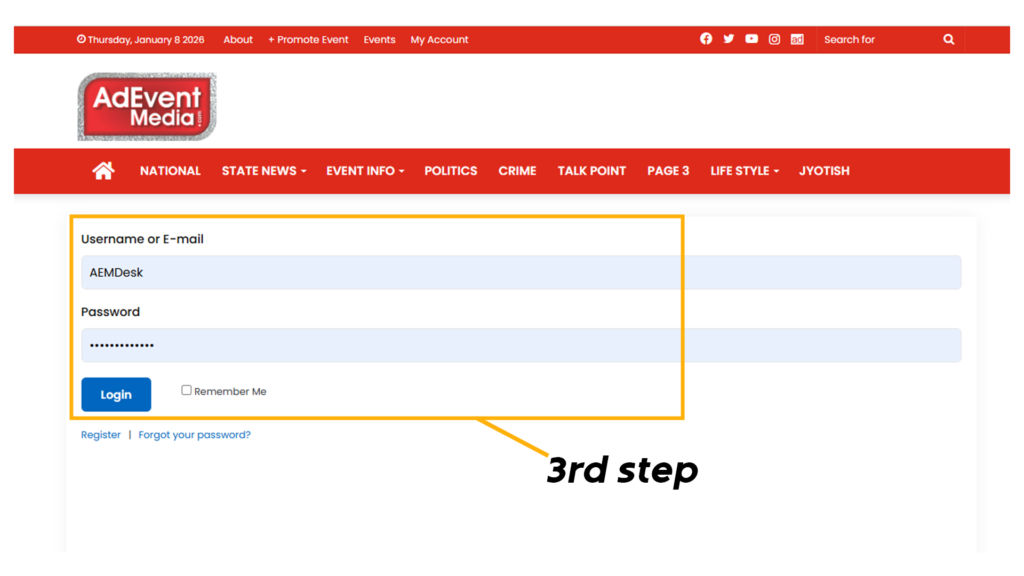Focus the Password input field
1024x576 pixels.
[x=520, y=346]
